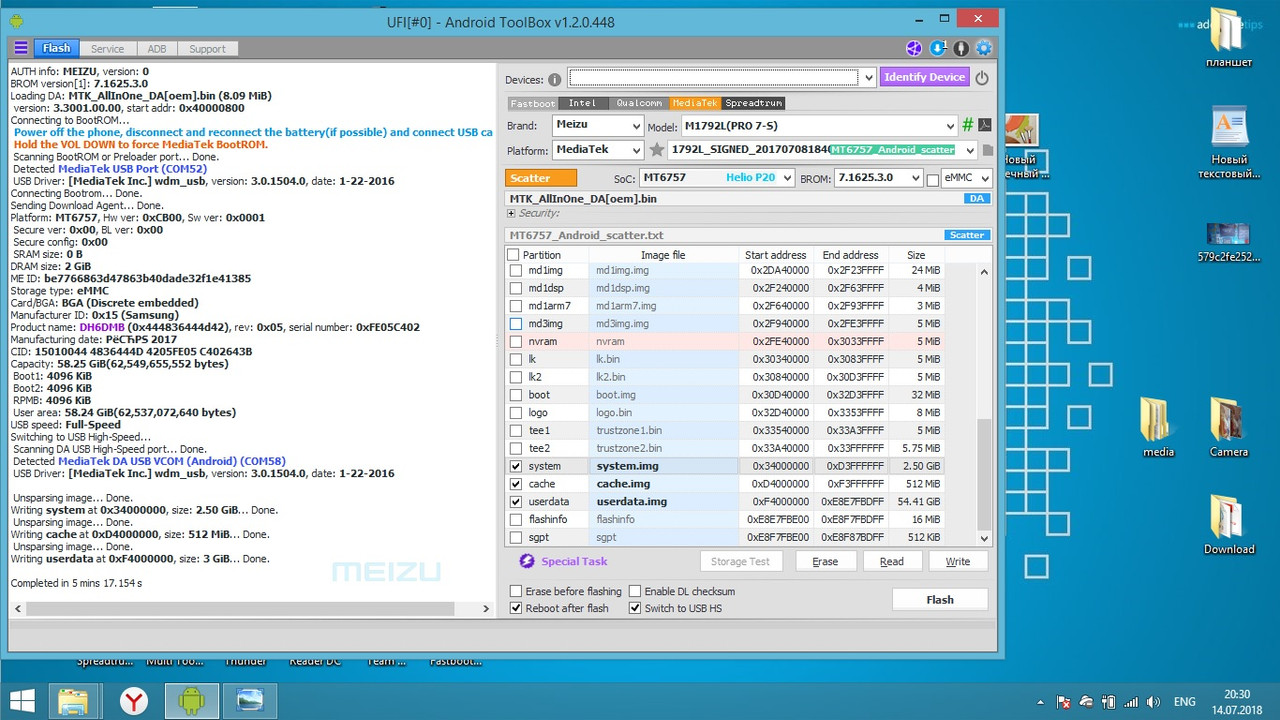Screen dimensions: 1280x720
Task: Click the browse file icon beside the firmware box
Action: click(987, 150)
